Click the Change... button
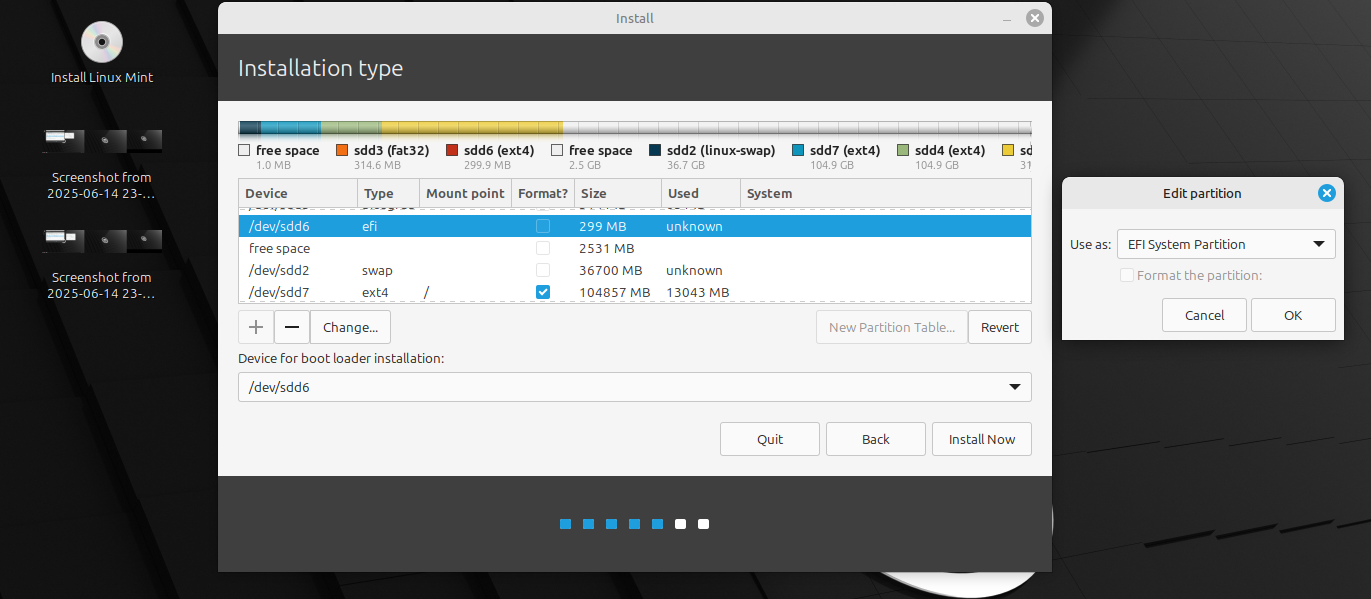Screen dimensions: 1371x599 [x=350, y=327]
